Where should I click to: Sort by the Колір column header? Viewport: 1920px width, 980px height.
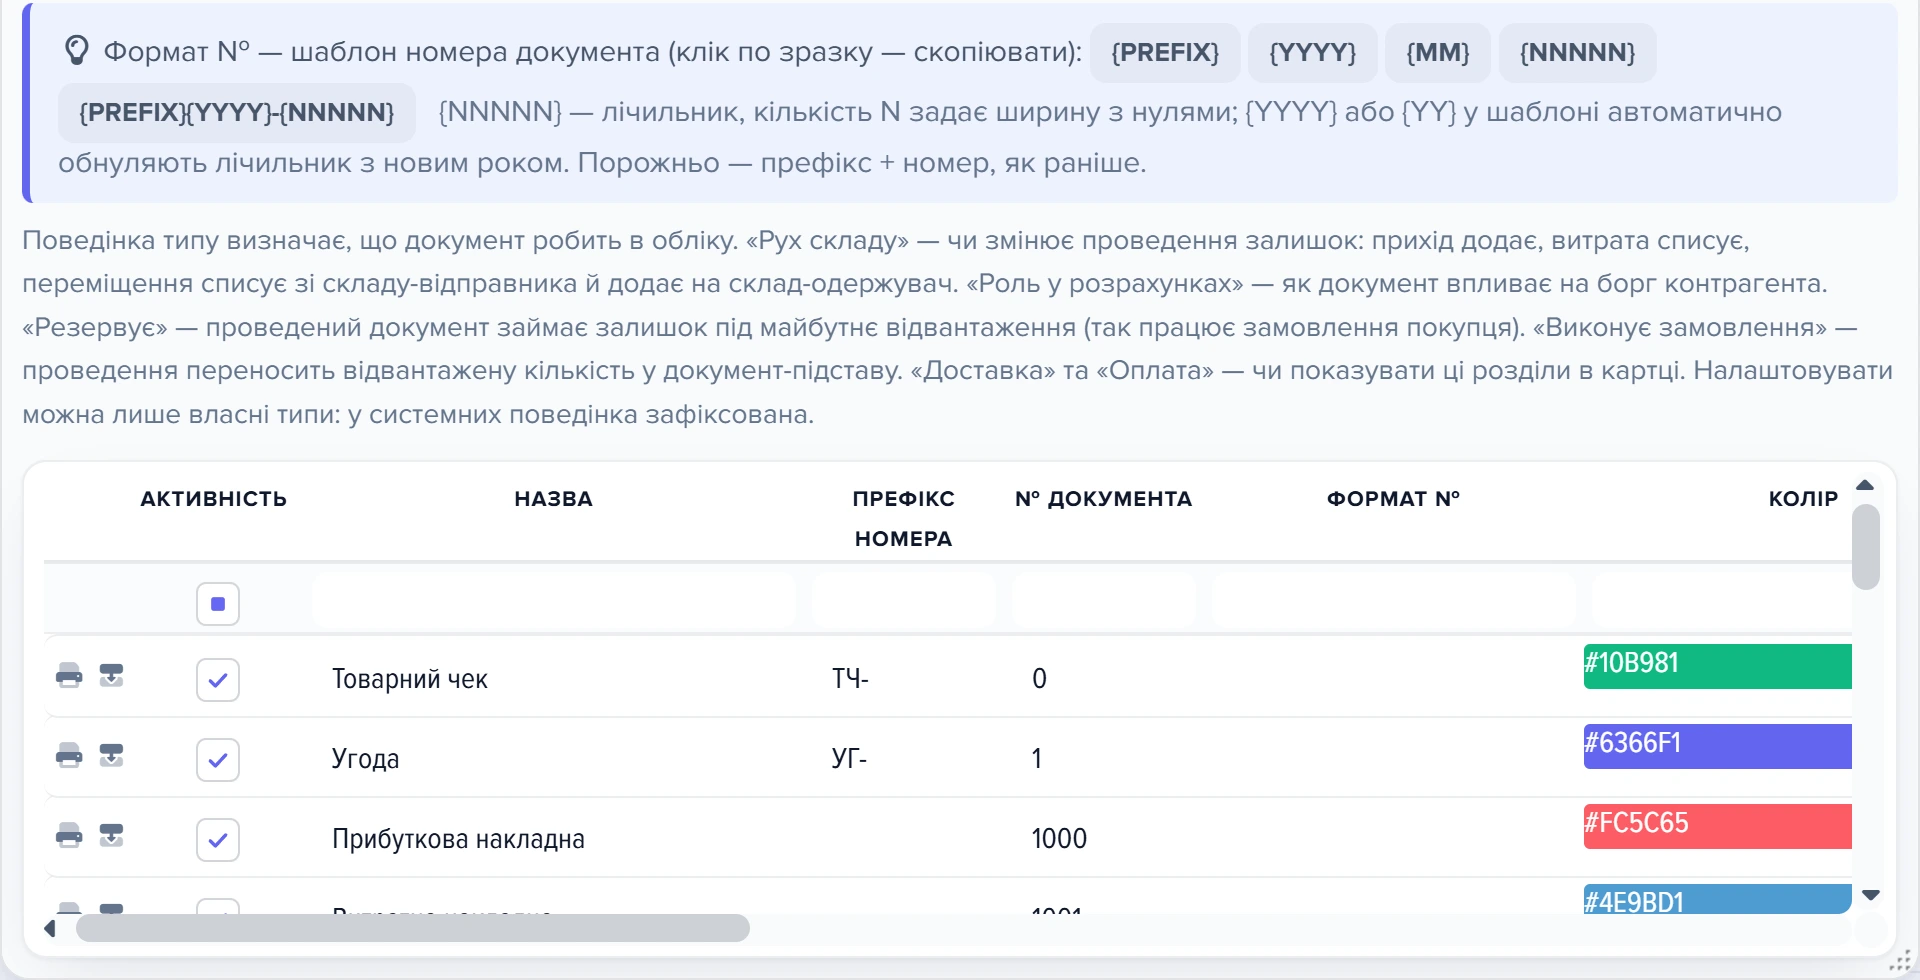point(1804,499)
